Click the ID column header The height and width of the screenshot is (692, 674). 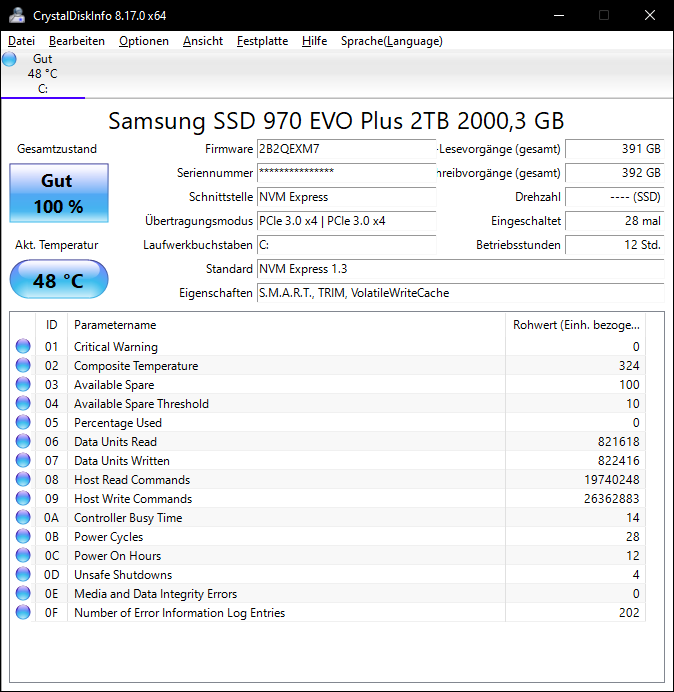pyautogui.click(x=51, y=325)
